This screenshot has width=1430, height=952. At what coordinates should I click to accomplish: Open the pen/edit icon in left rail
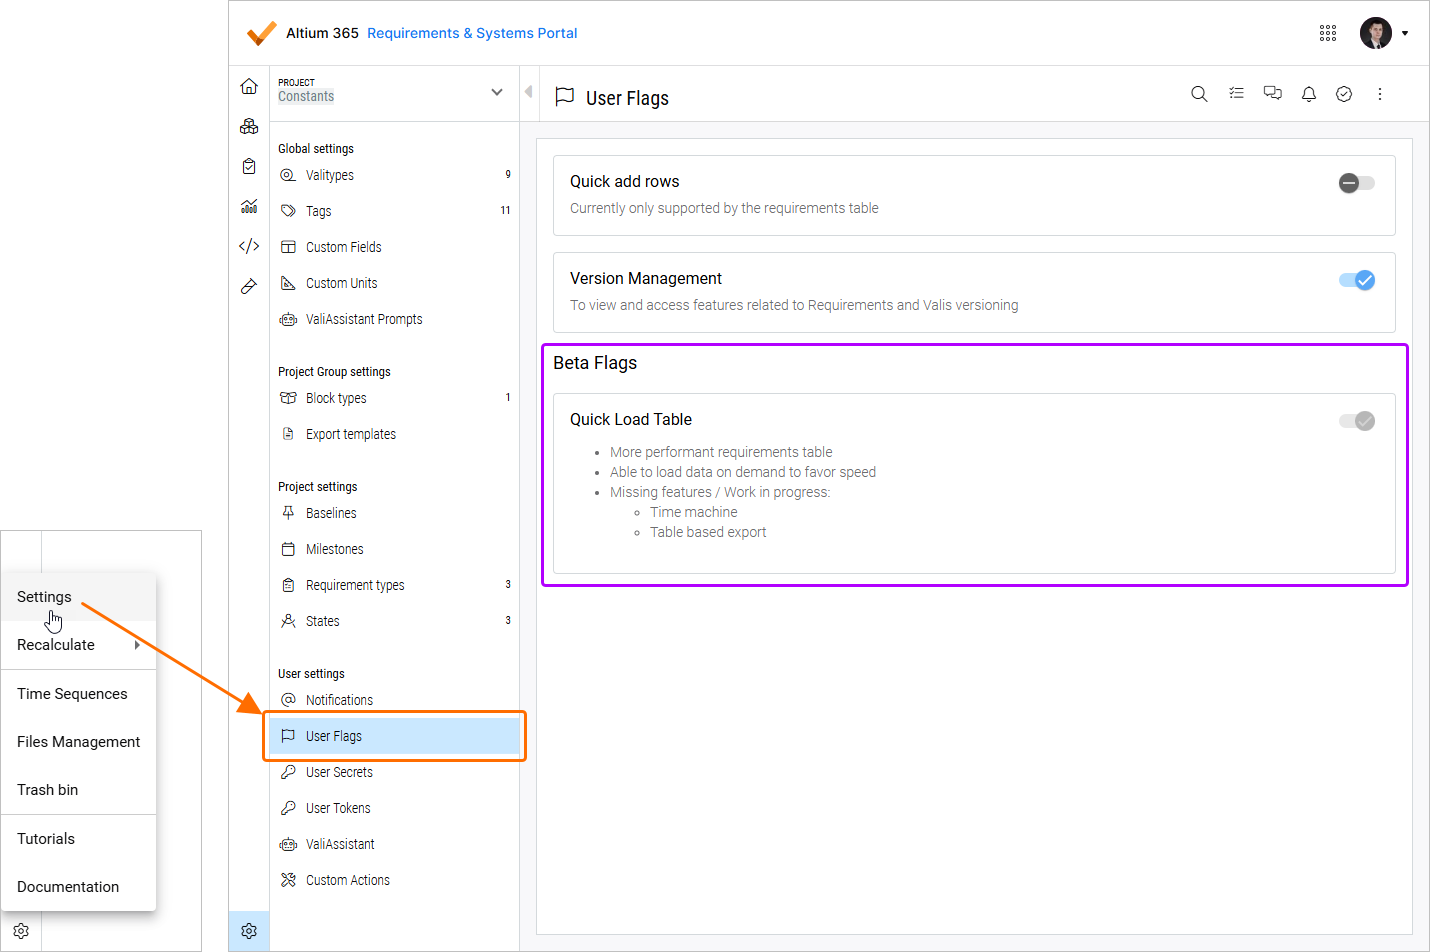coord(249,287)
